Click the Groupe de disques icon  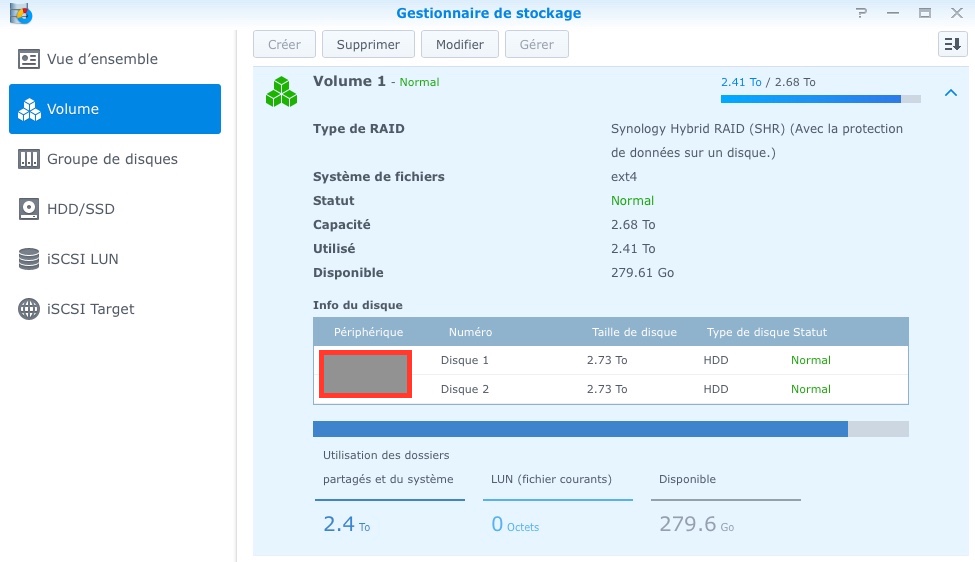pos(29,159)
